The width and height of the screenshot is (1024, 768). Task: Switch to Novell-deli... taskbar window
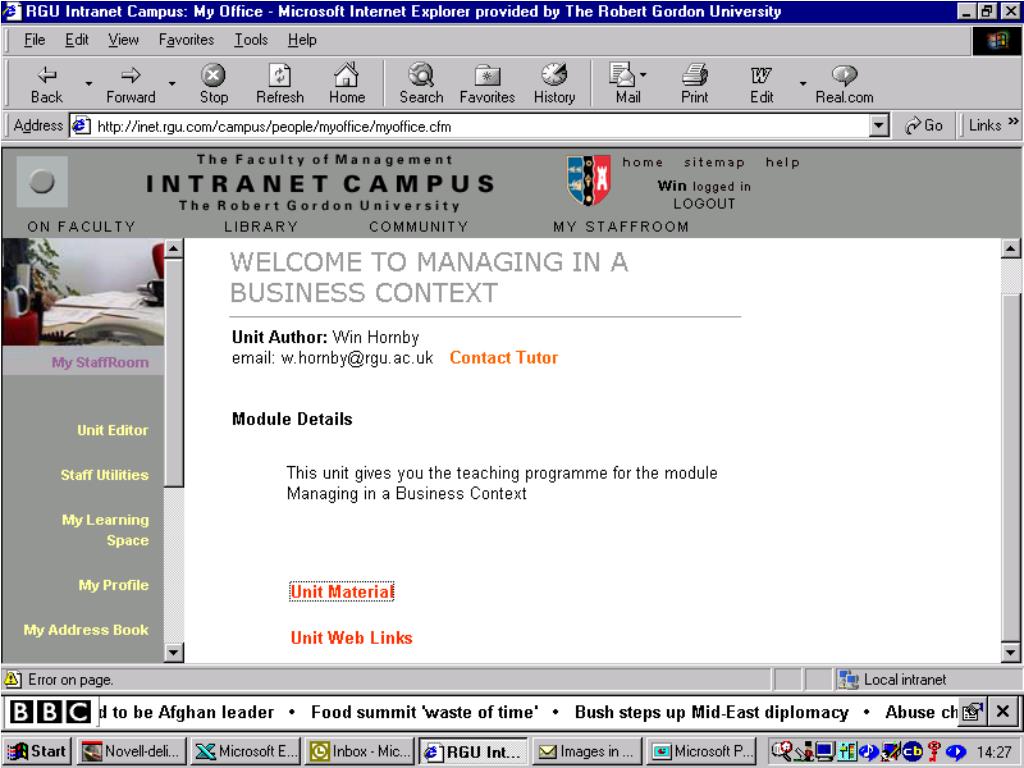pyautogui.click(x=133, y=751)
